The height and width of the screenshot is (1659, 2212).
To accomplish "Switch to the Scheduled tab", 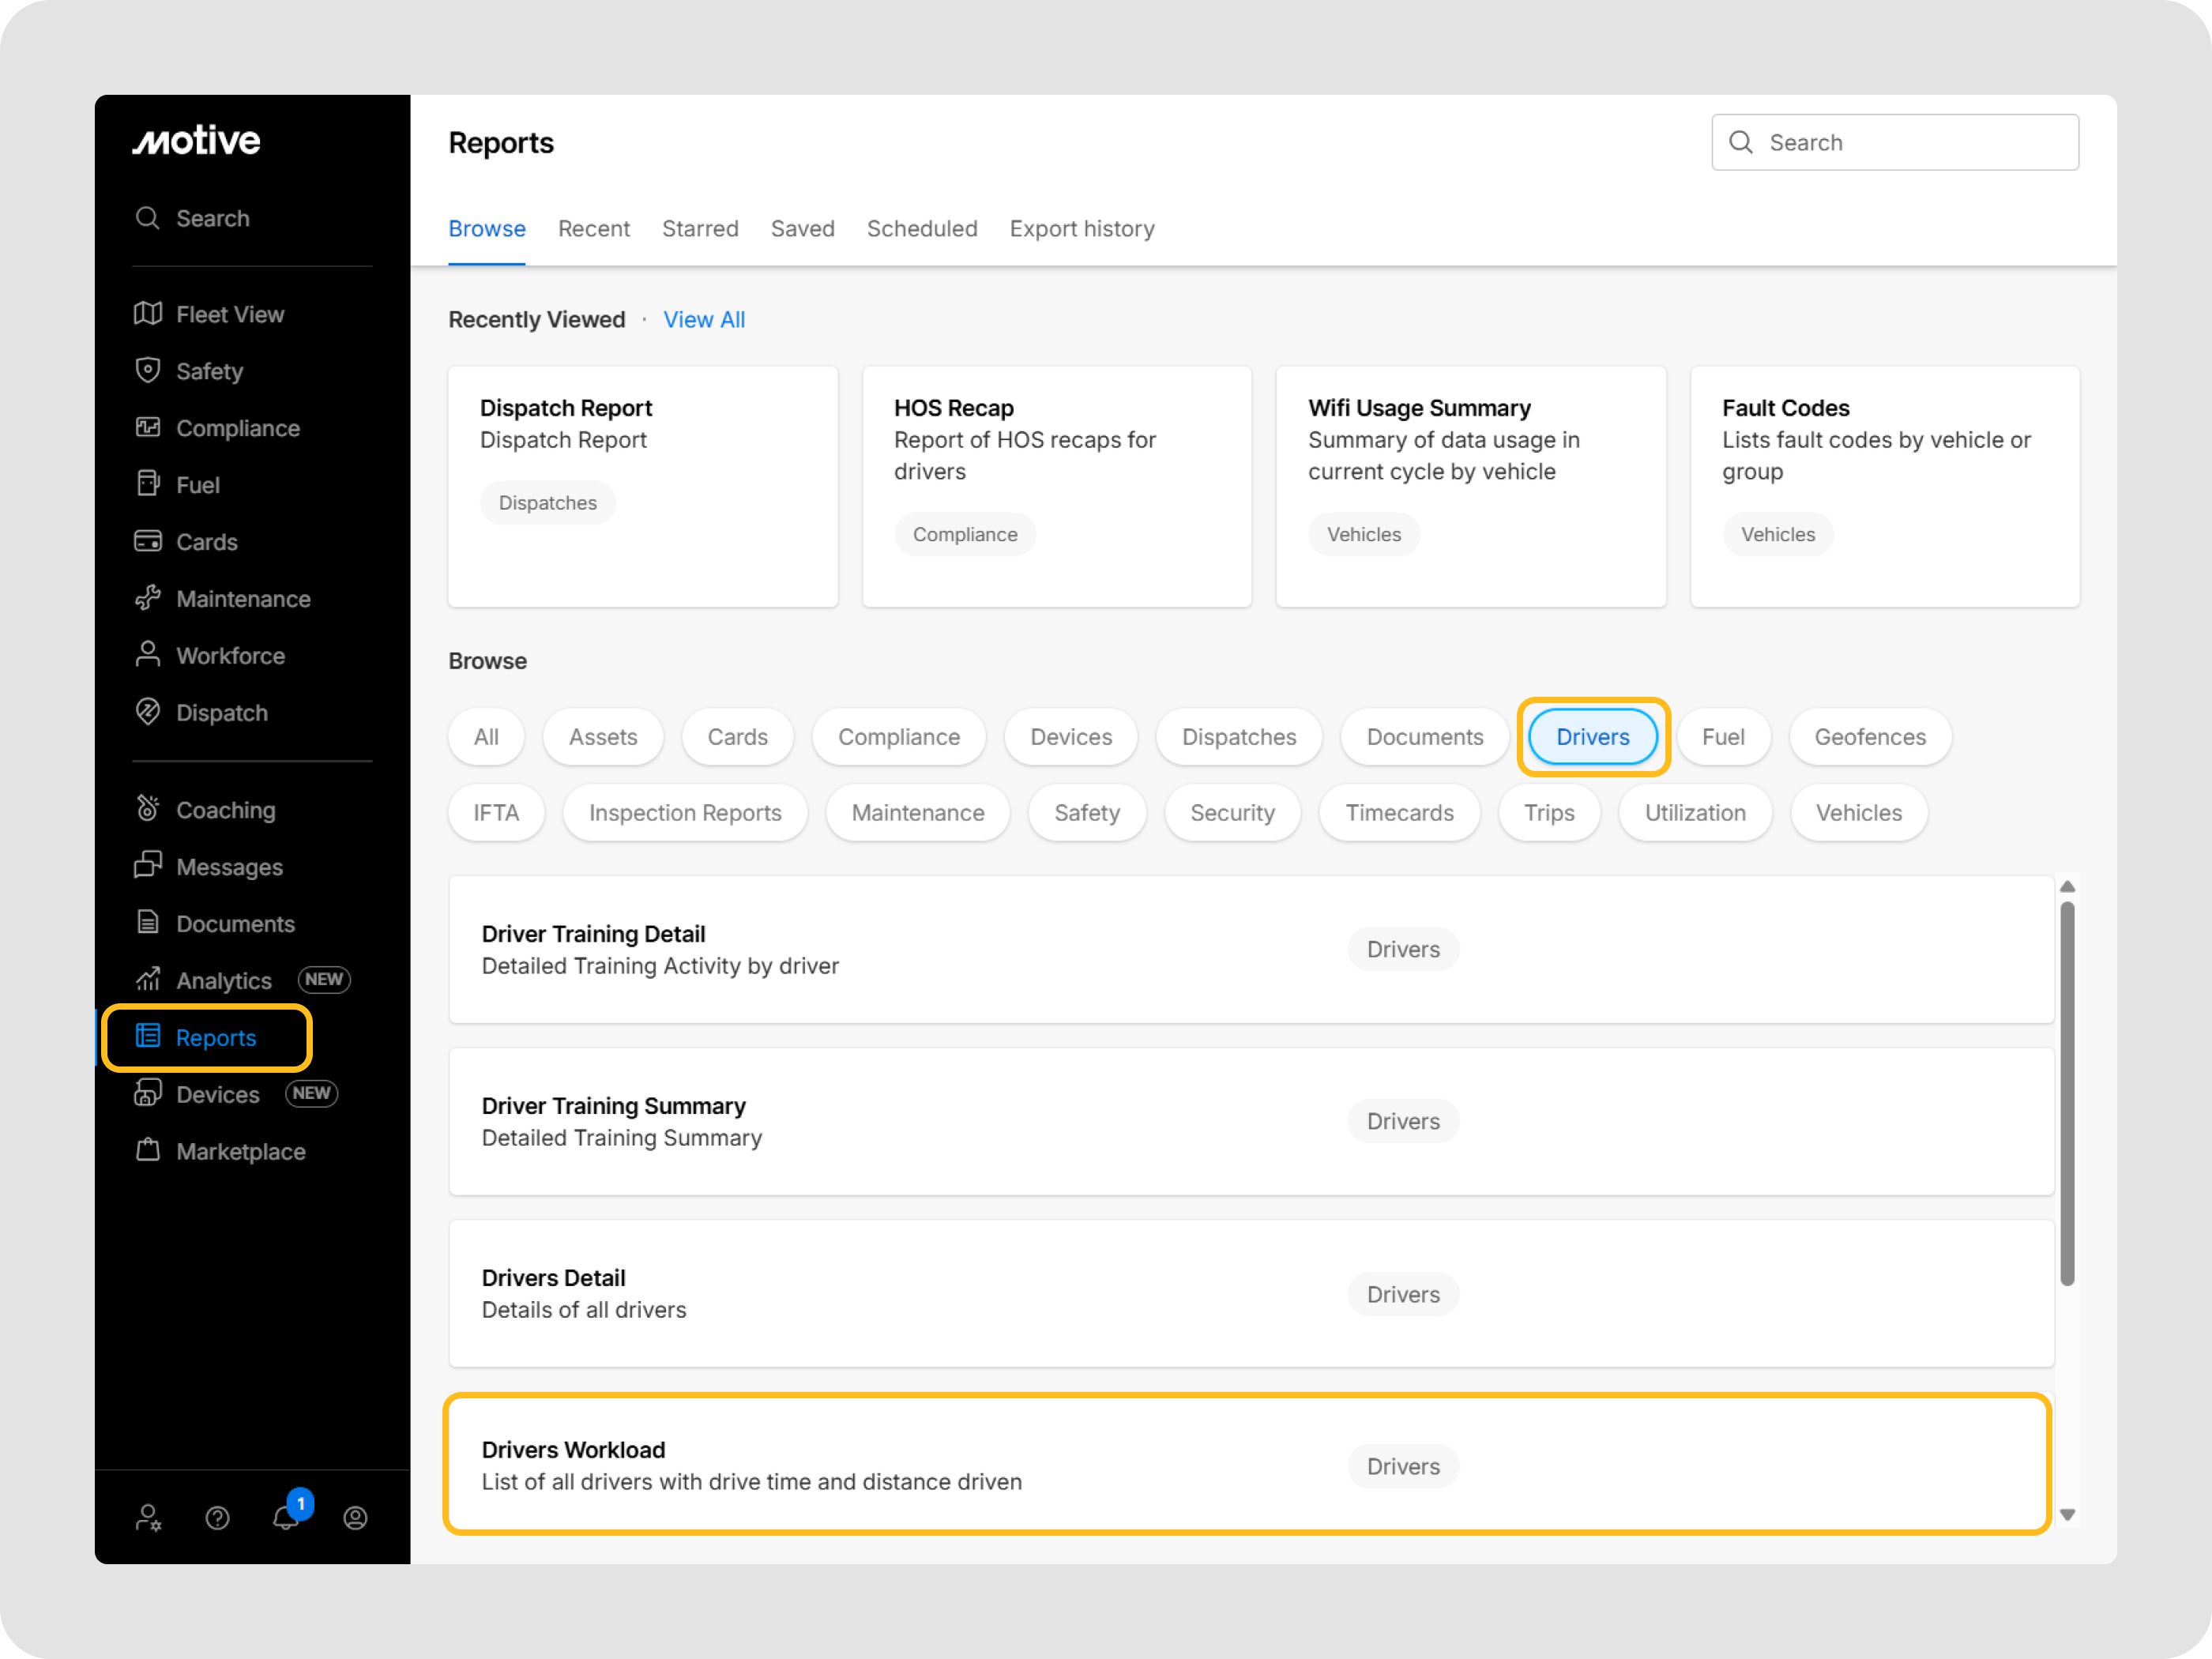I will pos(921,229).
